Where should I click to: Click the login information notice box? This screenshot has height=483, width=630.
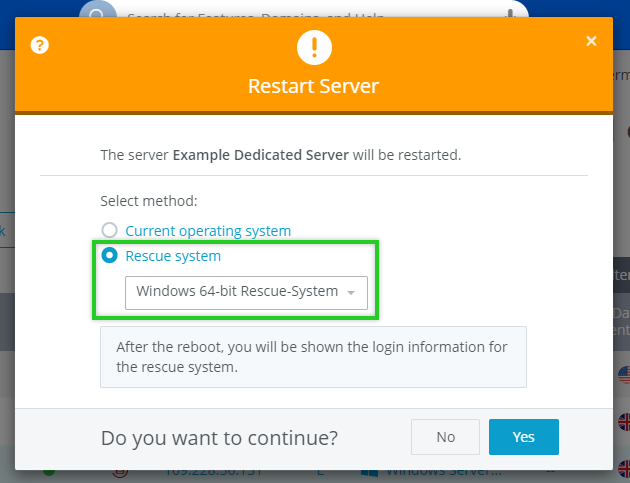click(313, 357)
